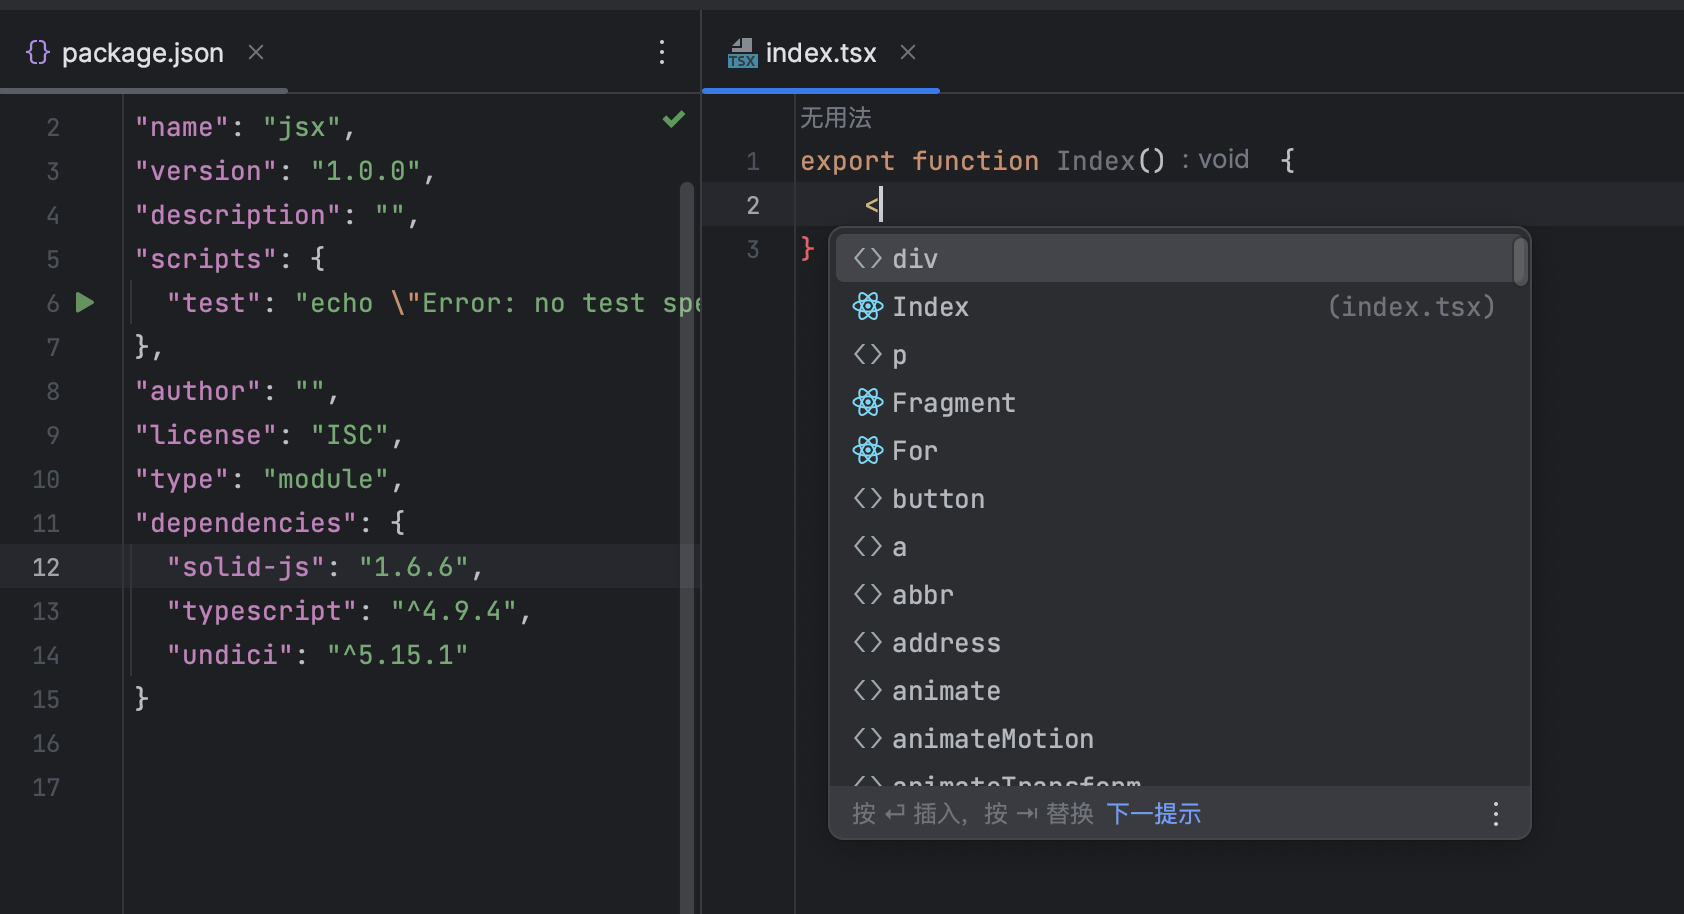
Task: Click the braces icon on the package.json tab
Action: pyautogui.click(x=37, y=51)
